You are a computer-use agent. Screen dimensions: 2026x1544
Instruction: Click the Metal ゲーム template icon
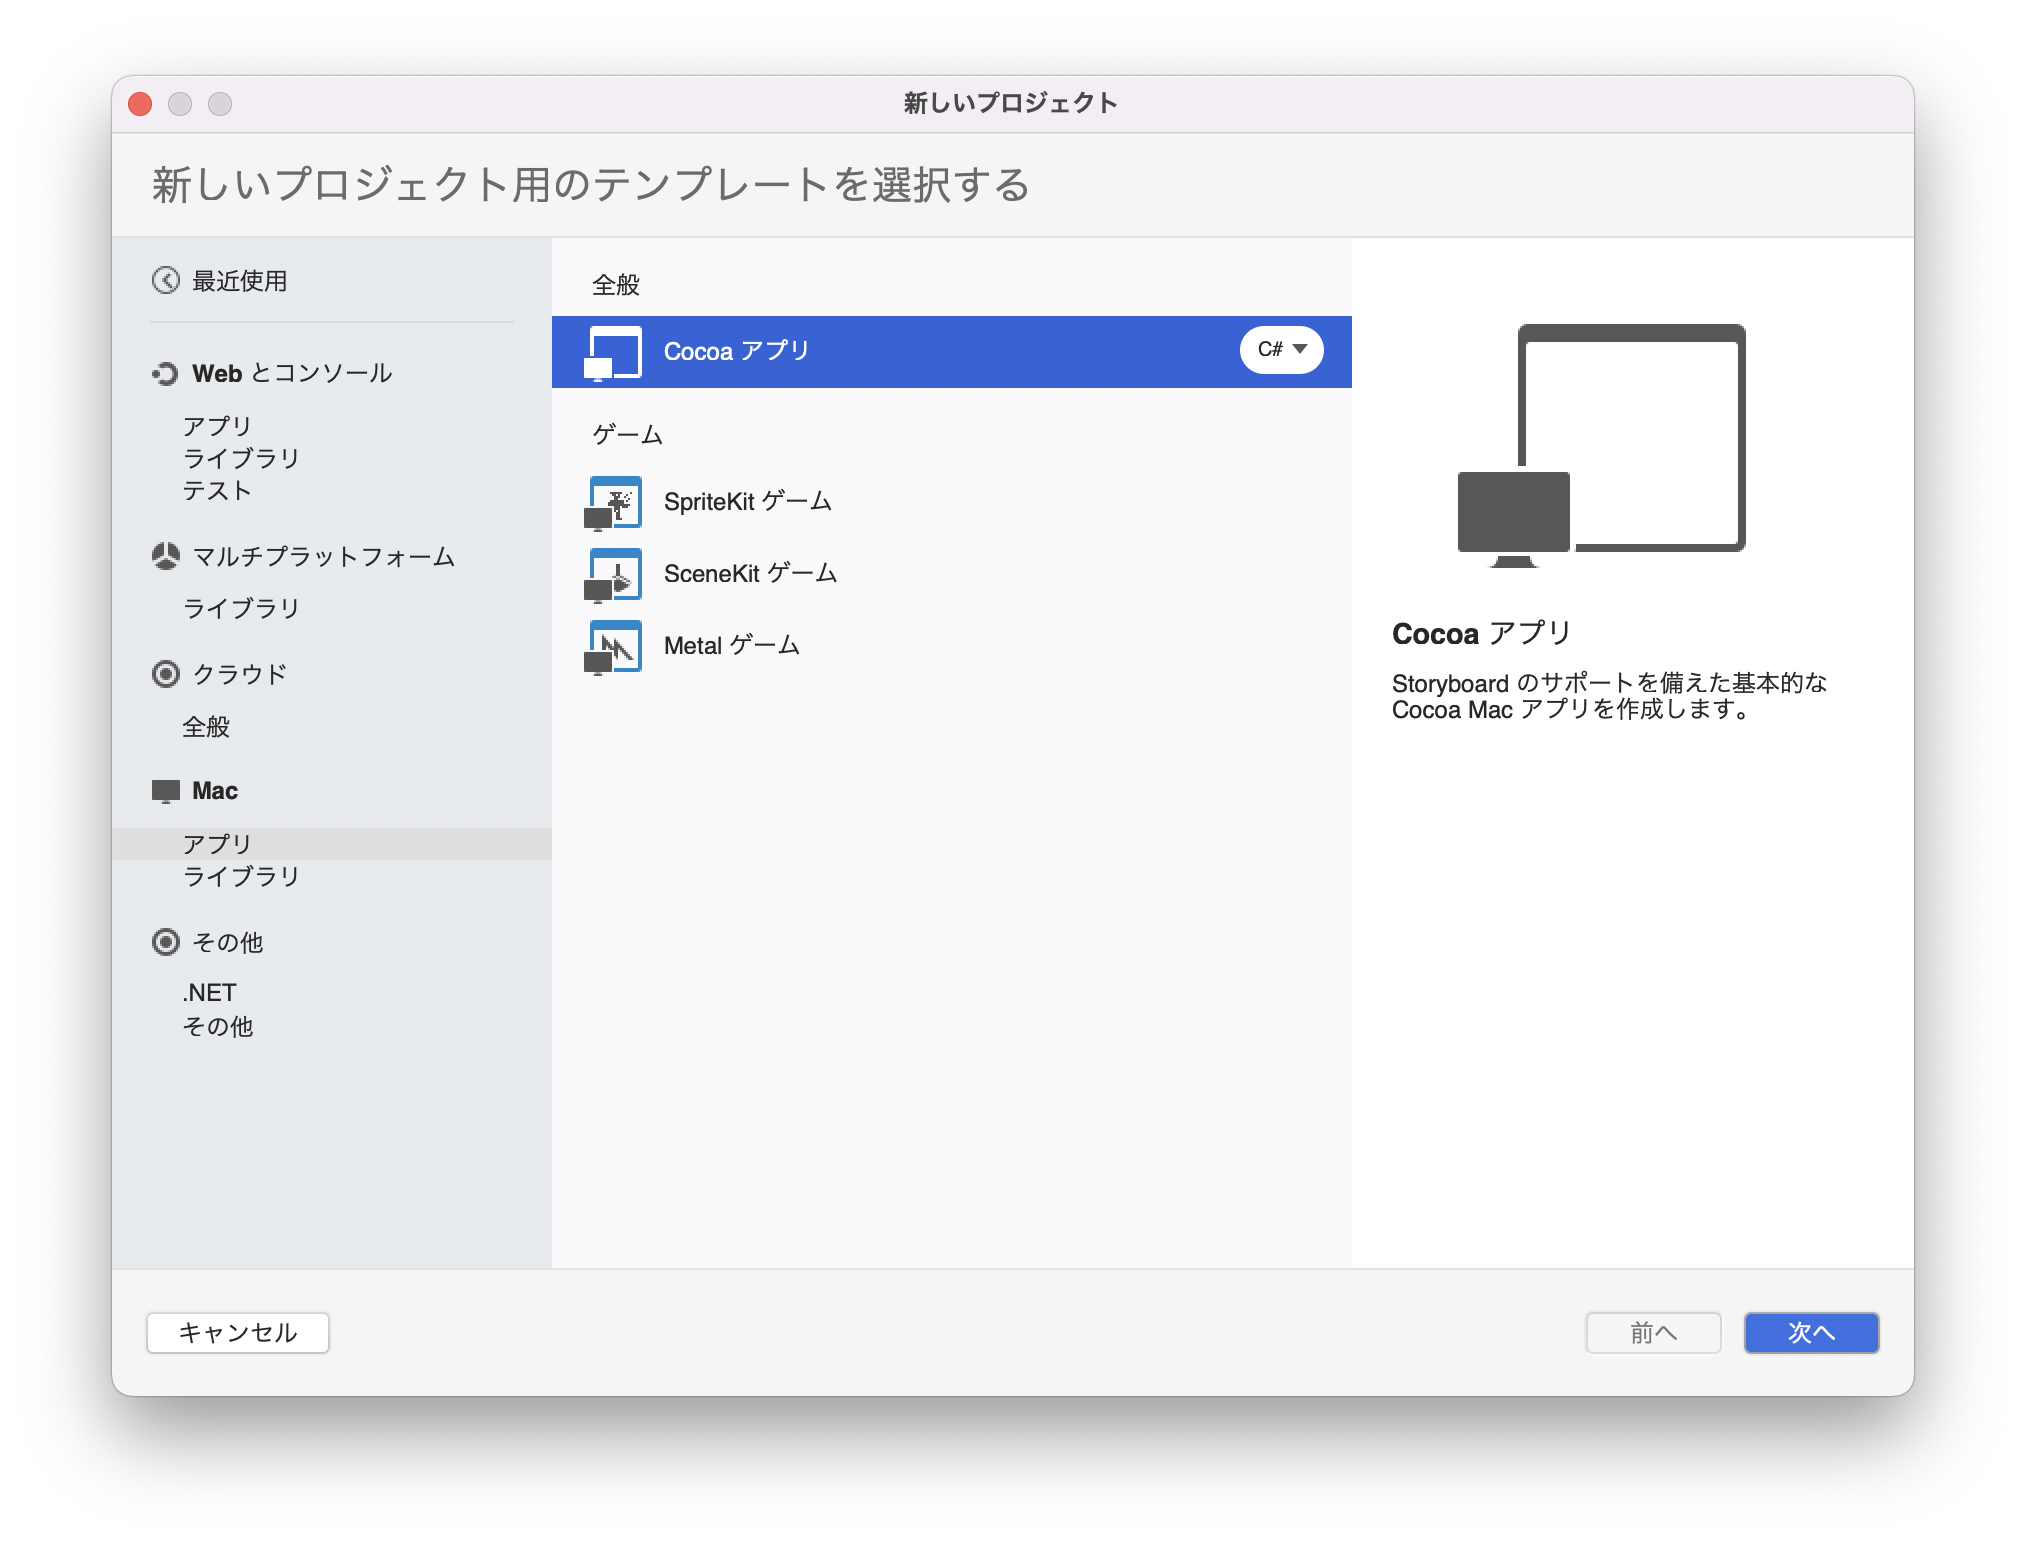pyautogui.click(x=613, y=647)
